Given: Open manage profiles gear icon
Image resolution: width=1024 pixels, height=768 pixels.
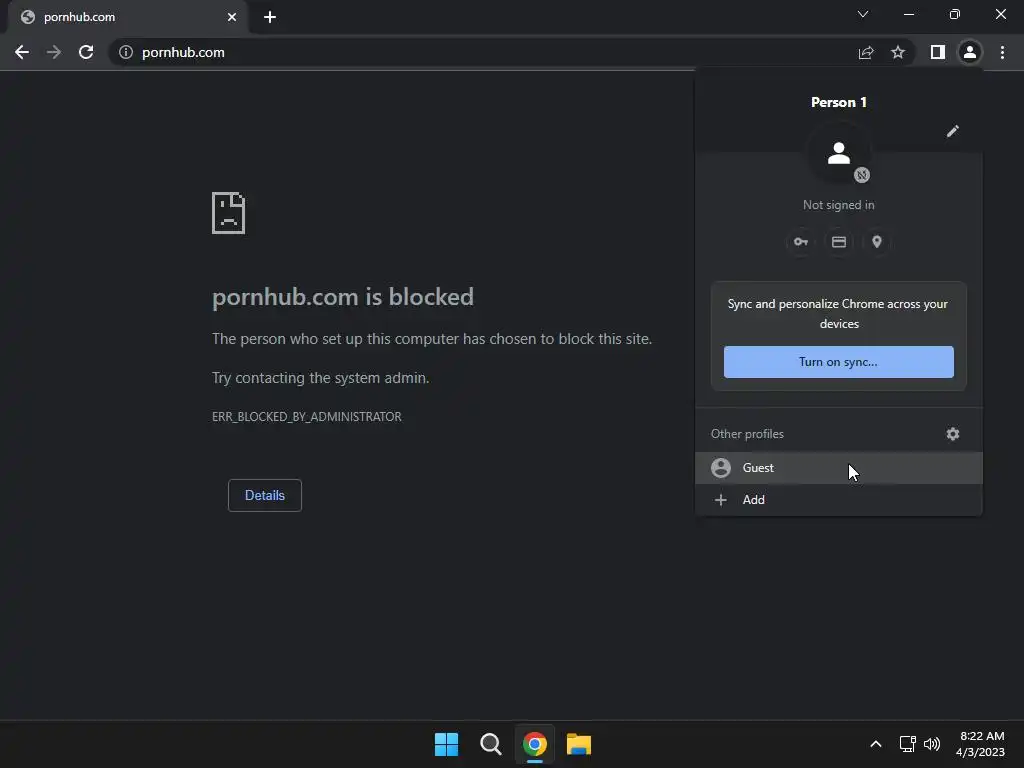Looking at the screenshot, I should click(x=953, y=434).
